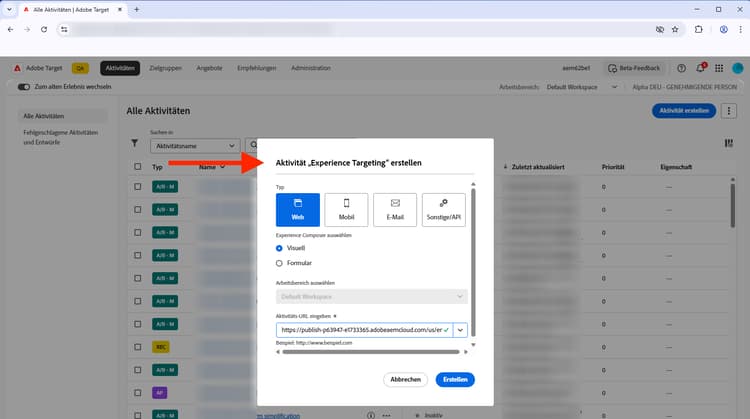Open the Administration tab
750x419 pixels.
pyautogui.click(x=311, y=68)
